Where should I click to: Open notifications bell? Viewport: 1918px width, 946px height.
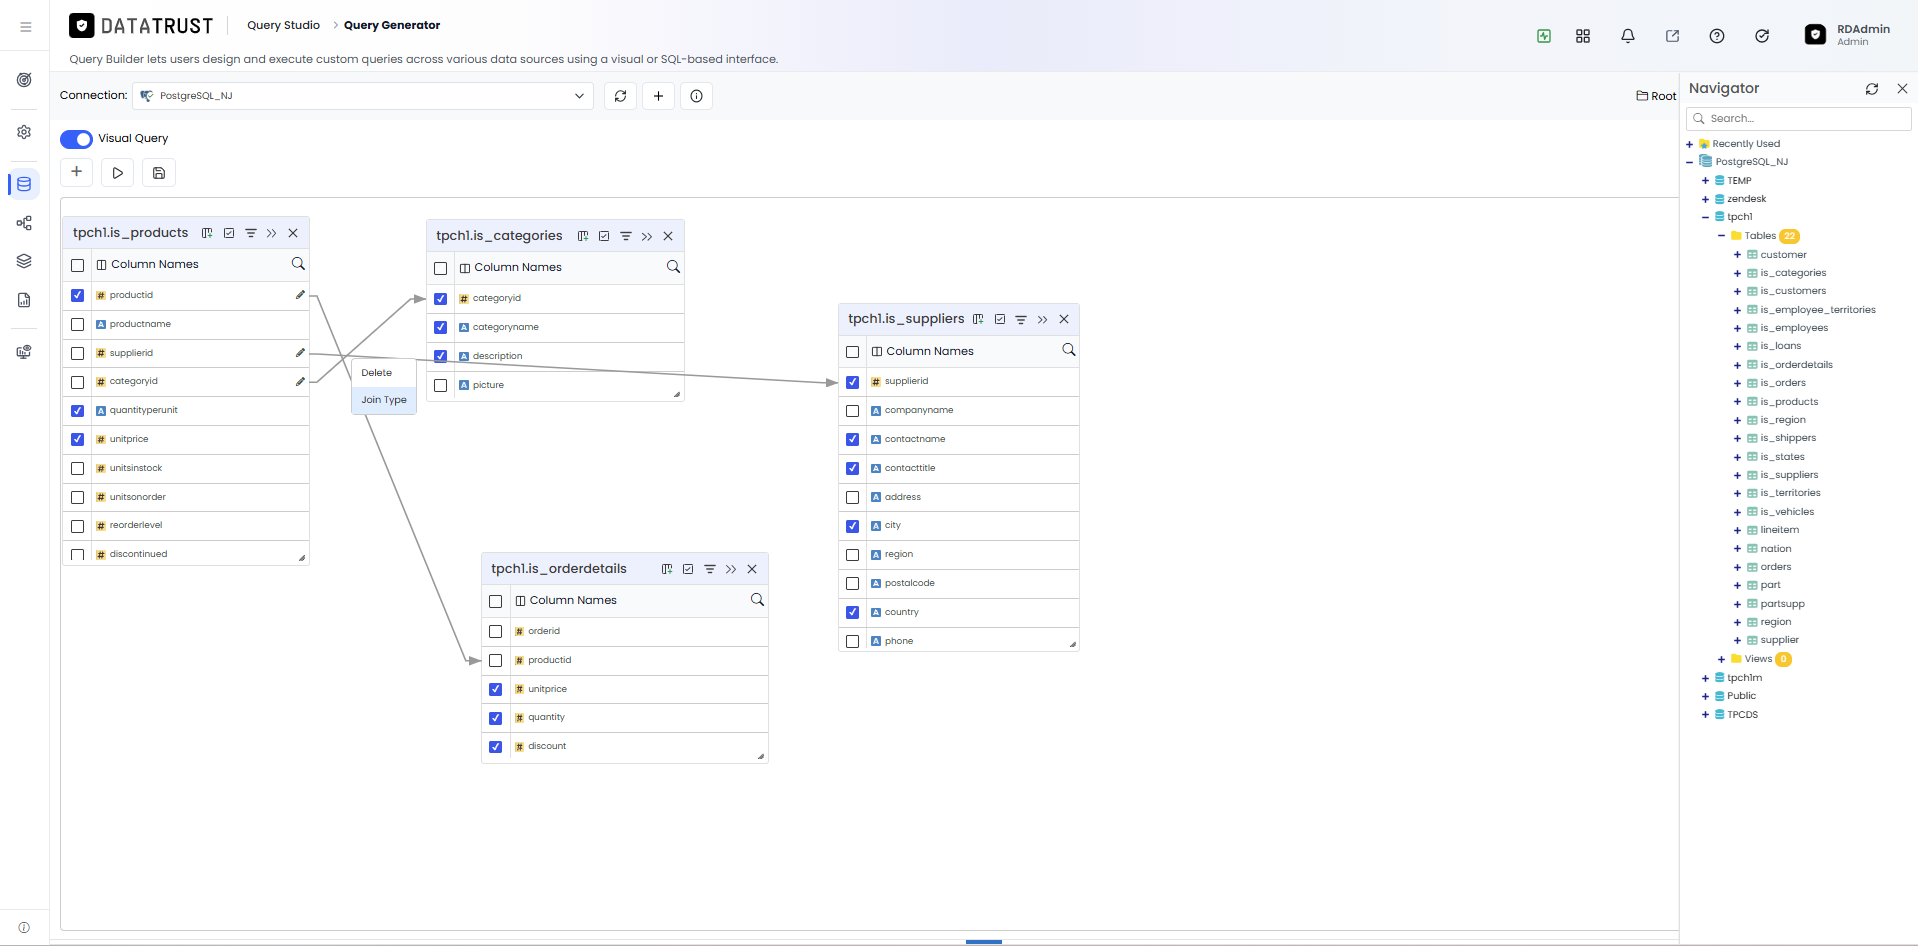(1628, 36)
